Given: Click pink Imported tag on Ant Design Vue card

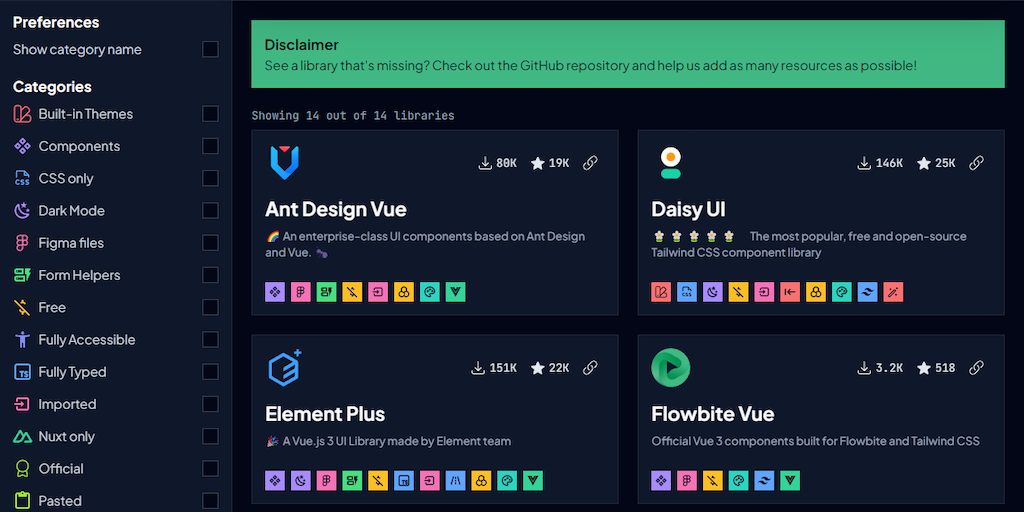Looking at the screenshot, I should pyautogui.click(x=378, y=292).
